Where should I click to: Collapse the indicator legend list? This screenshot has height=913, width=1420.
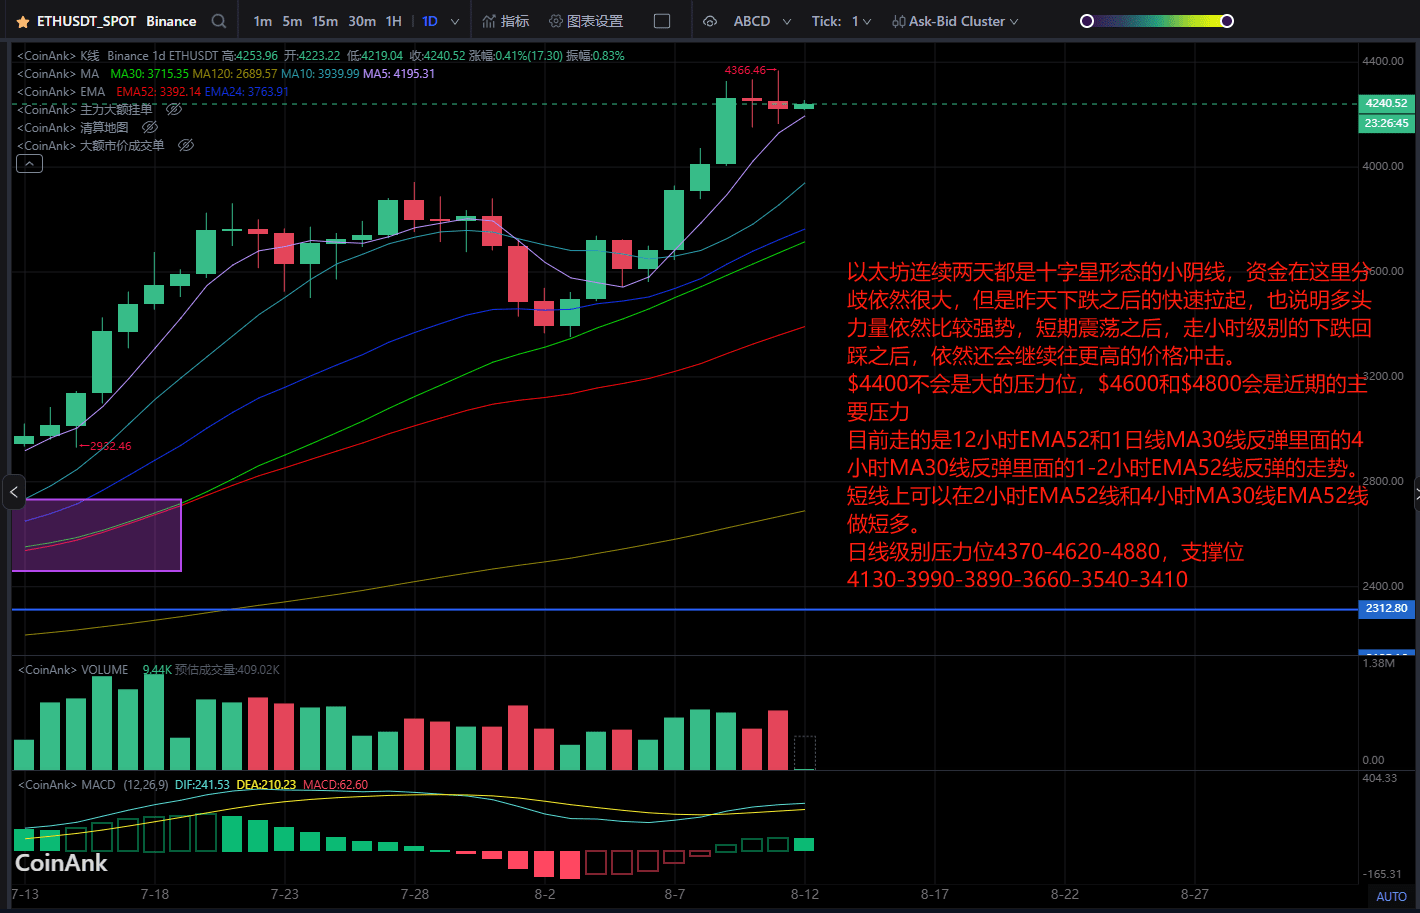click(x=29, y=164)
